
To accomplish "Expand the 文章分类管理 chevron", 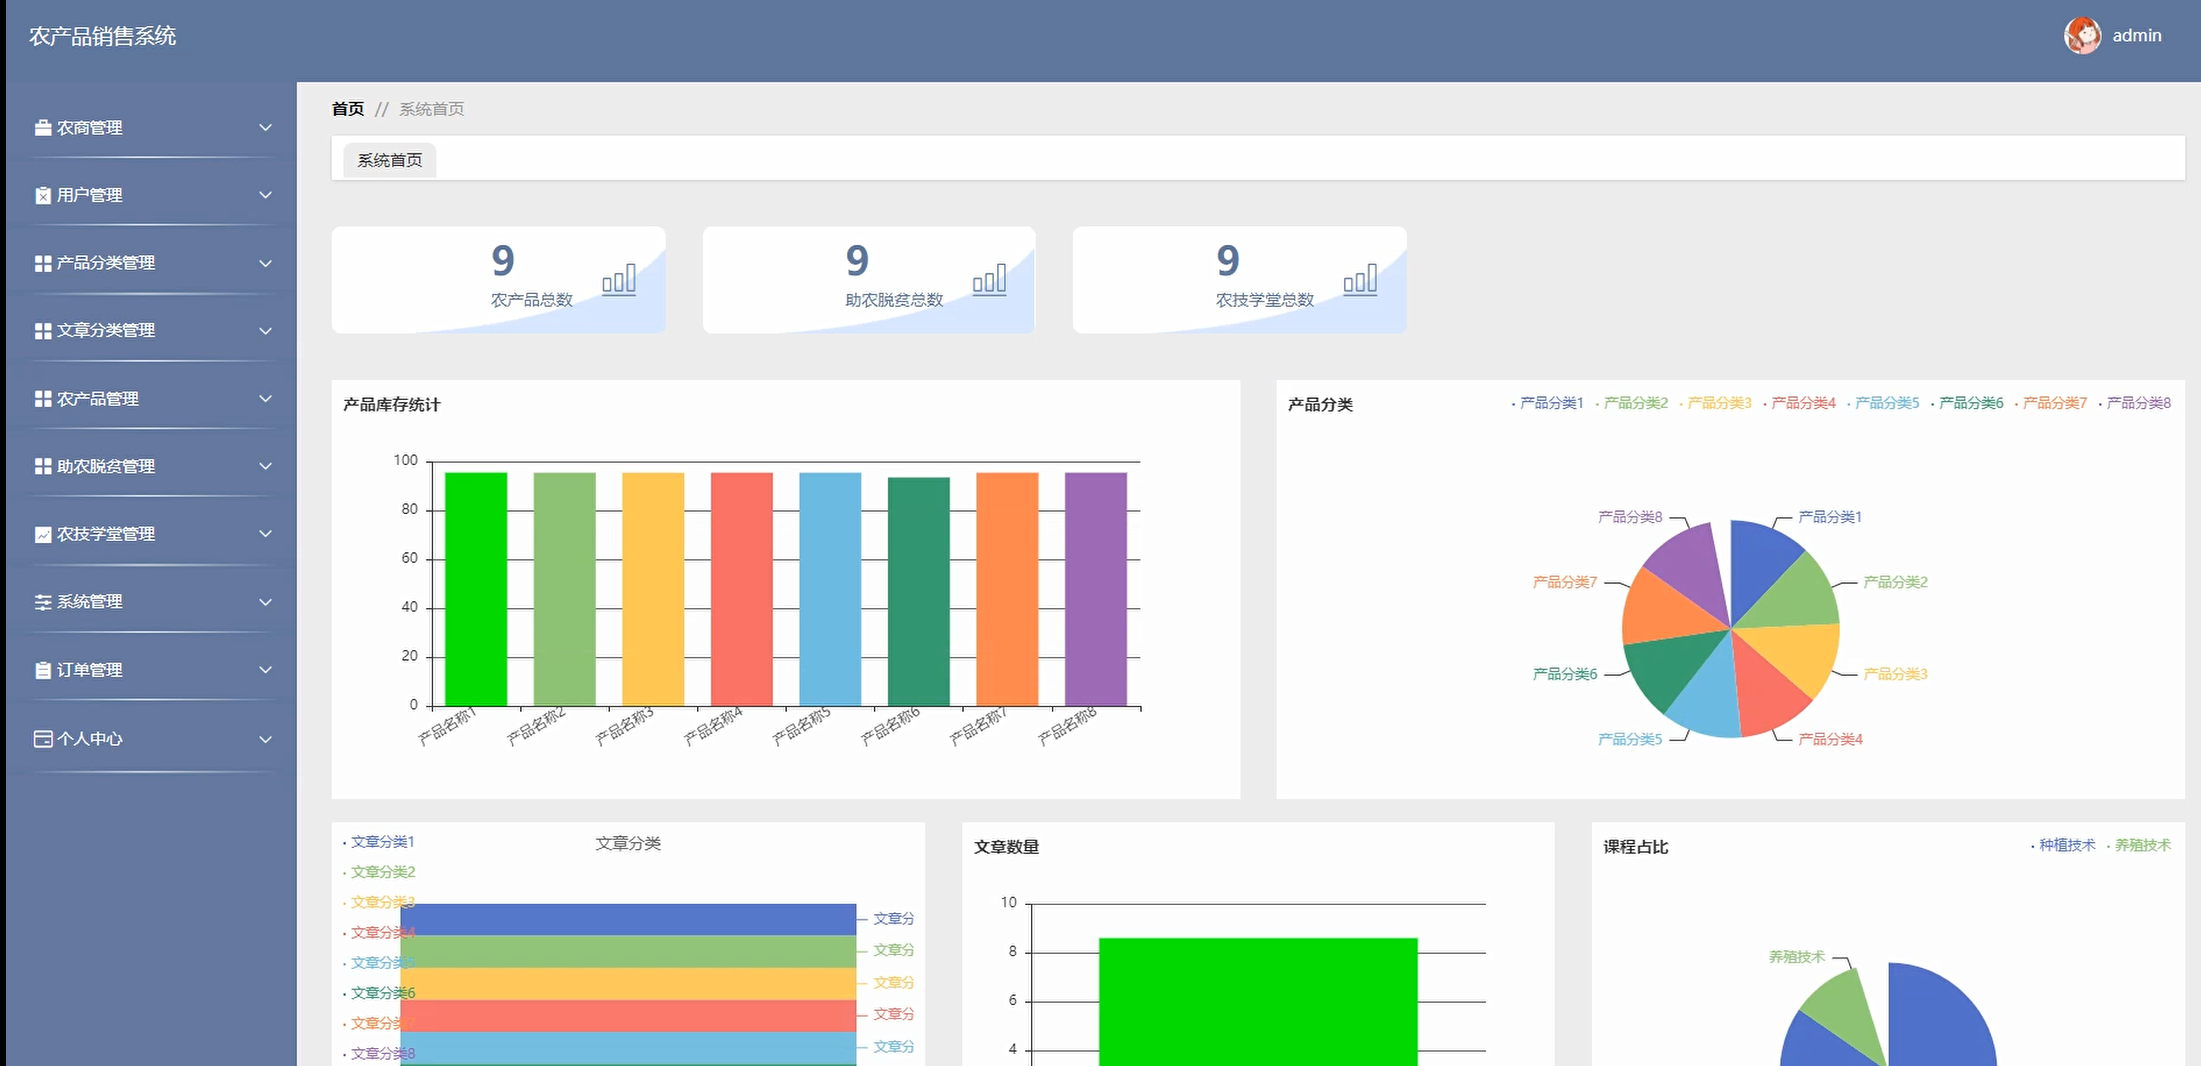I will coord(265,331).
